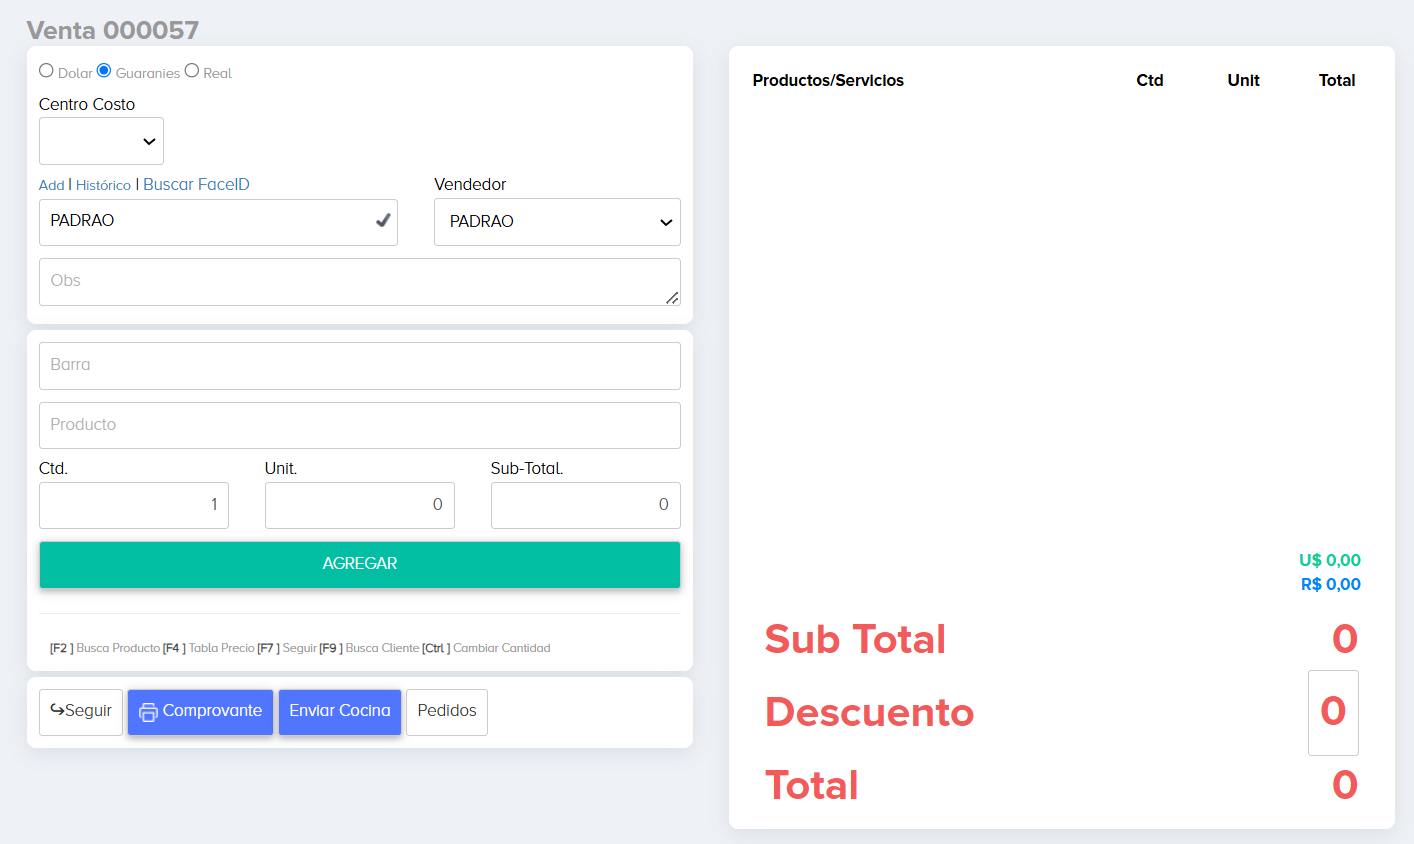Select the Dolar currency radio button
This screenshot has width=1414, height=844.
pos(46,71)
